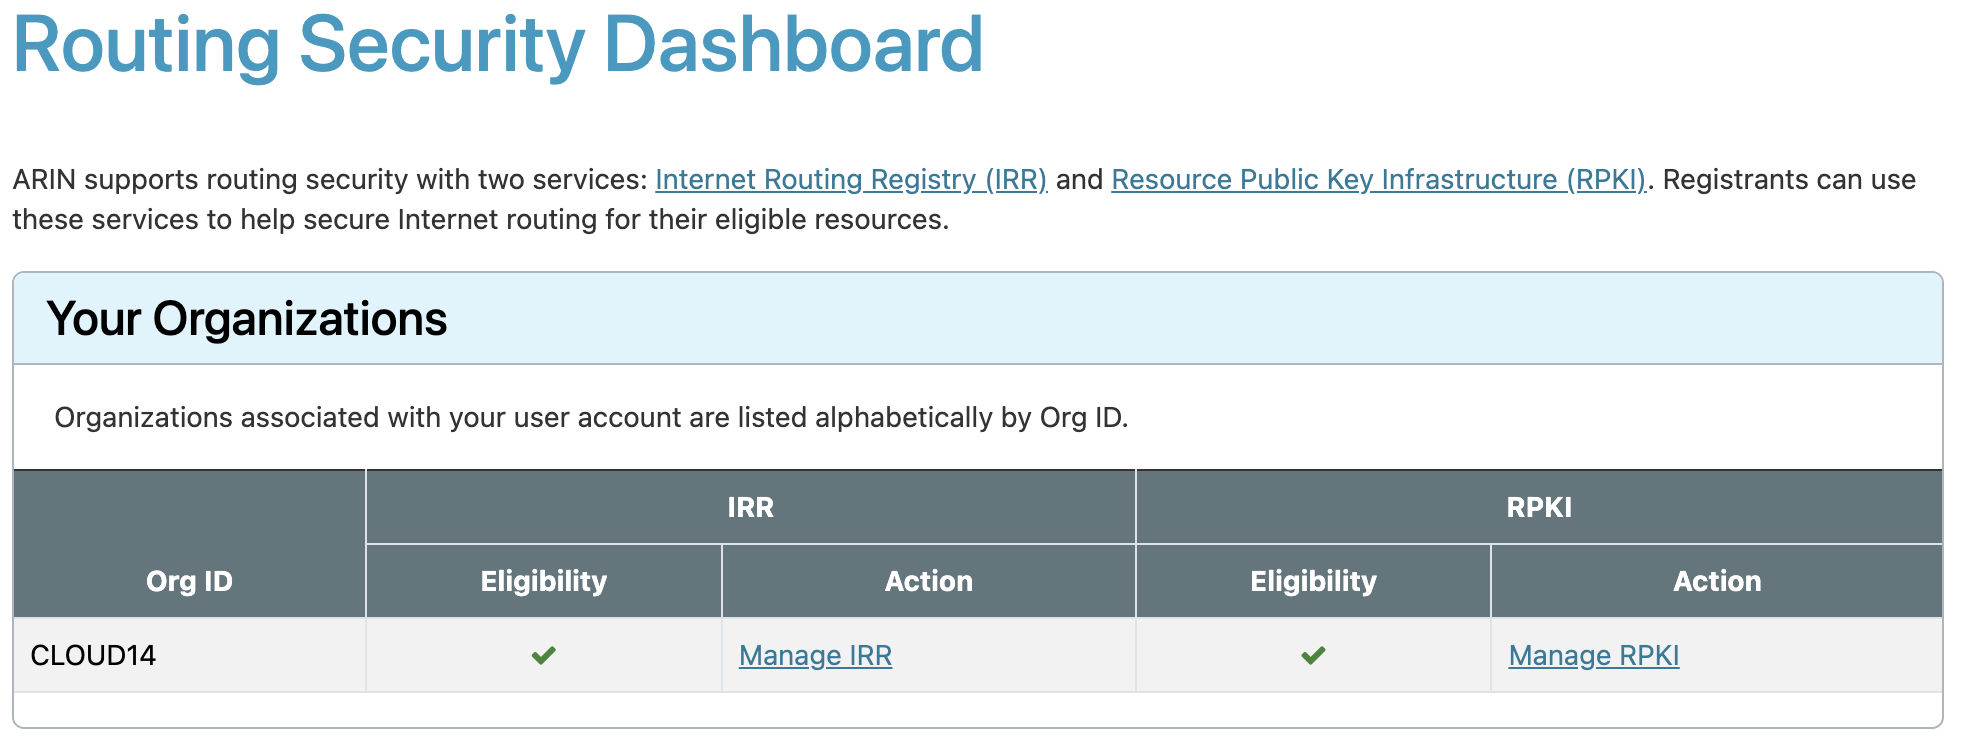This screenshot has height=748, width=1966.
Task: Open Manage RPKI for CLOUD14
Action: point(1593,656)
